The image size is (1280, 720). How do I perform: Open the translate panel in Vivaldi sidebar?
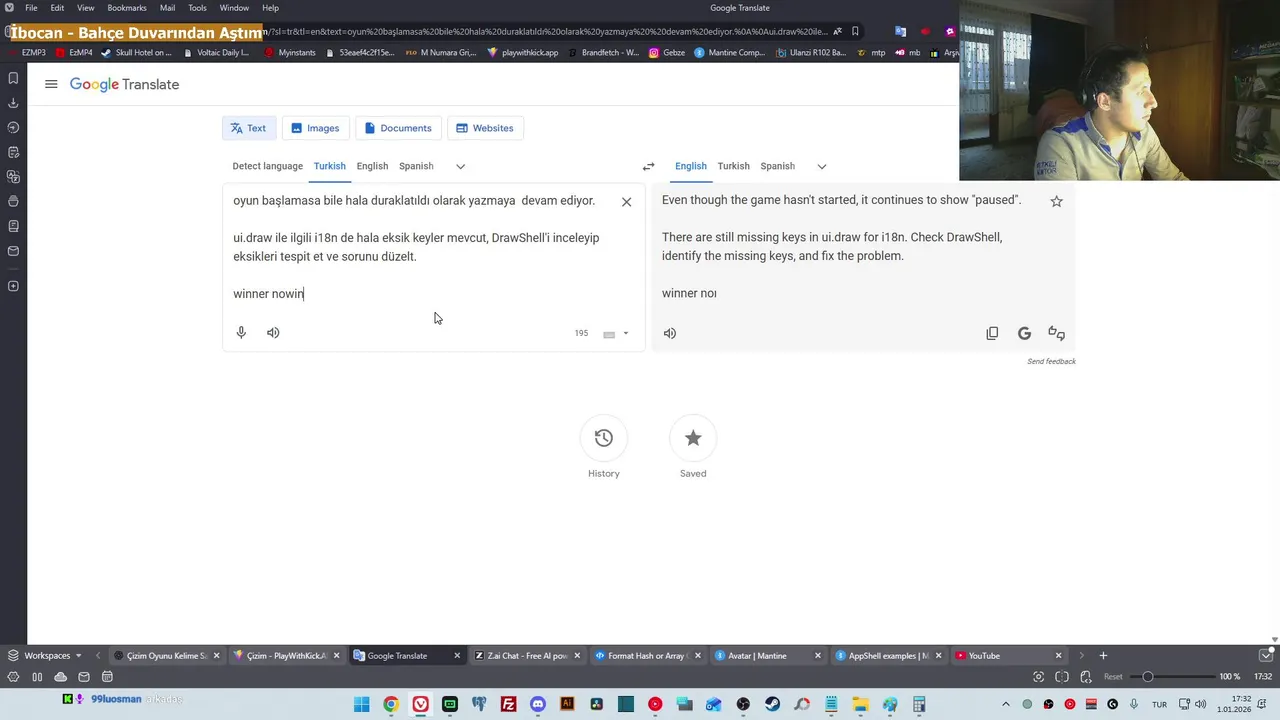(x=13, y=177)
